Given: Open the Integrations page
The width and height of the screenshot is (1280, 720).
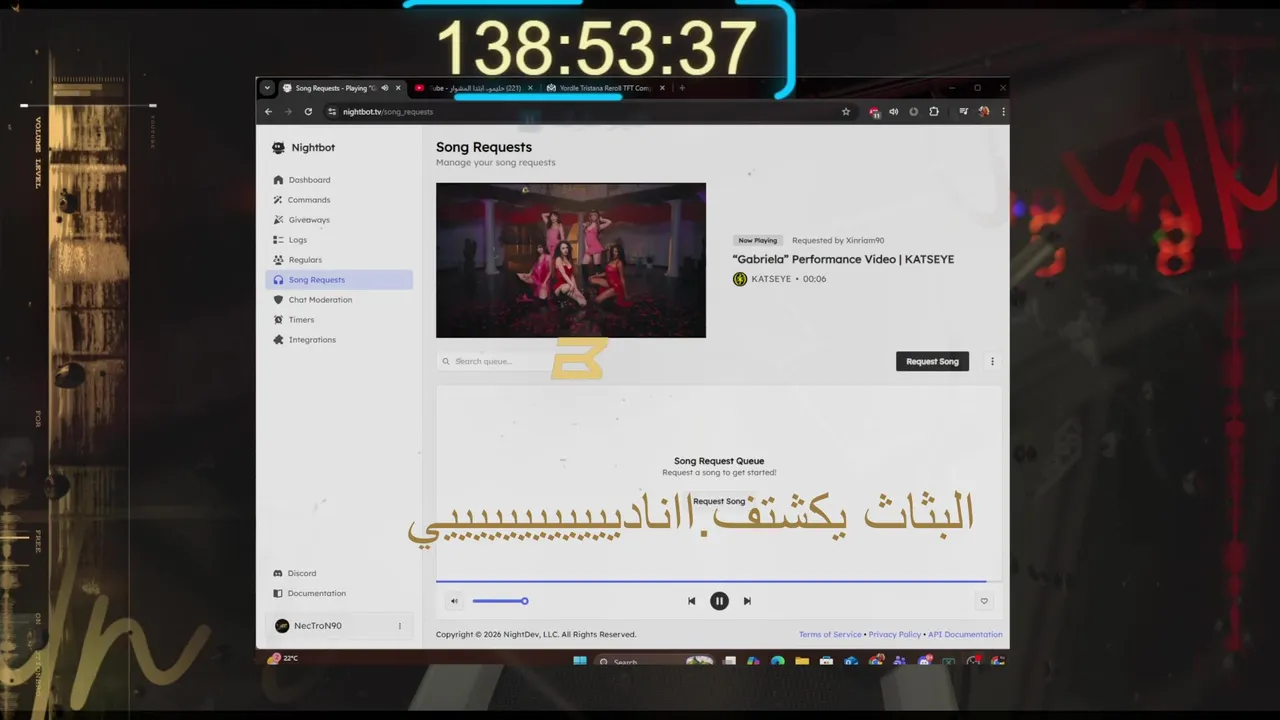Looking at the screenshot, I should (339, 340).
